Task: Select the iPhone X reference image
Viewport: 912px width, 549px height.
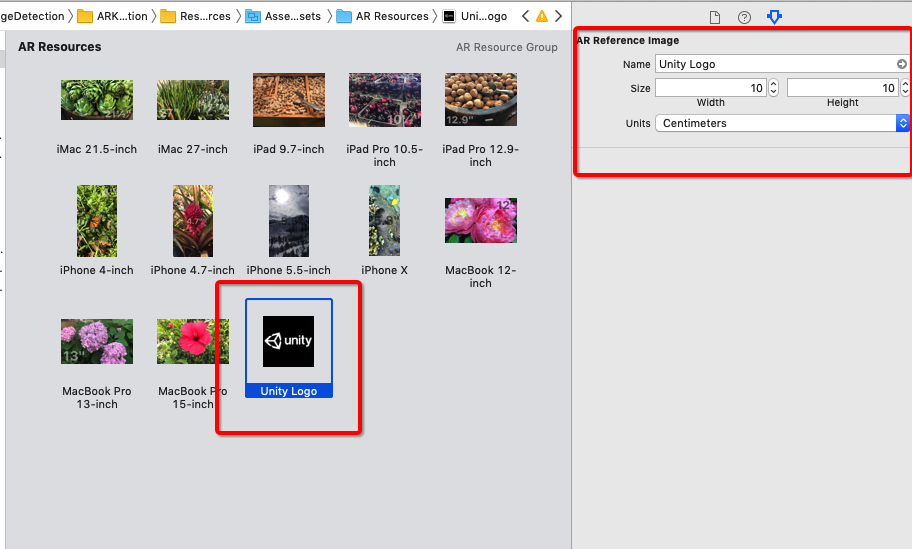Action: click(x=384, y=222)
